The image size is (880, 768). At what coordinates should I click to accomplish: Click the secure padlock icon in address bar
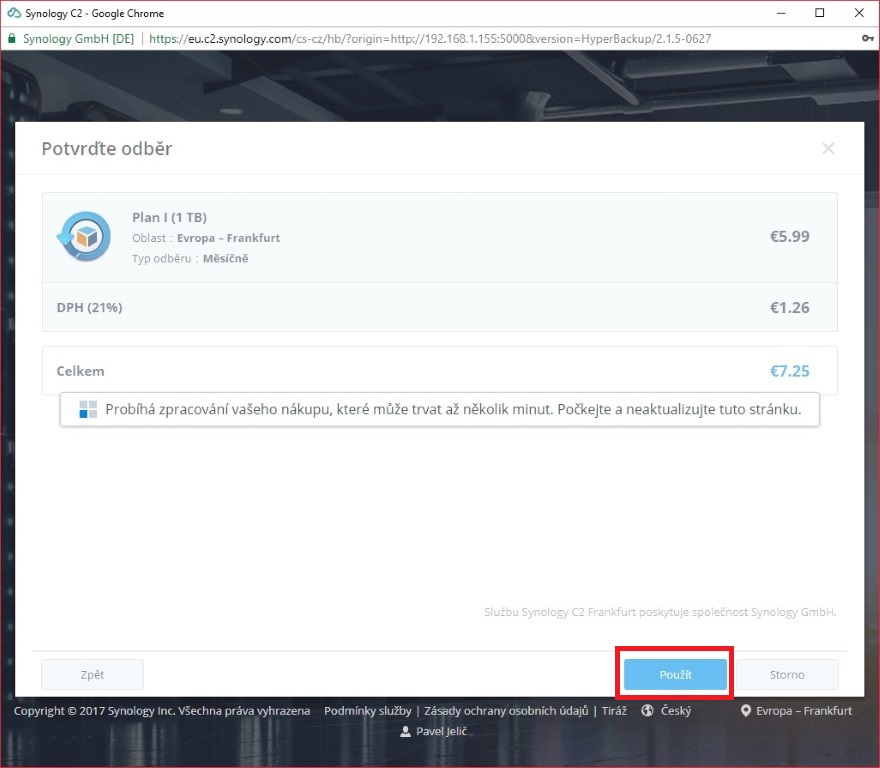11,38
